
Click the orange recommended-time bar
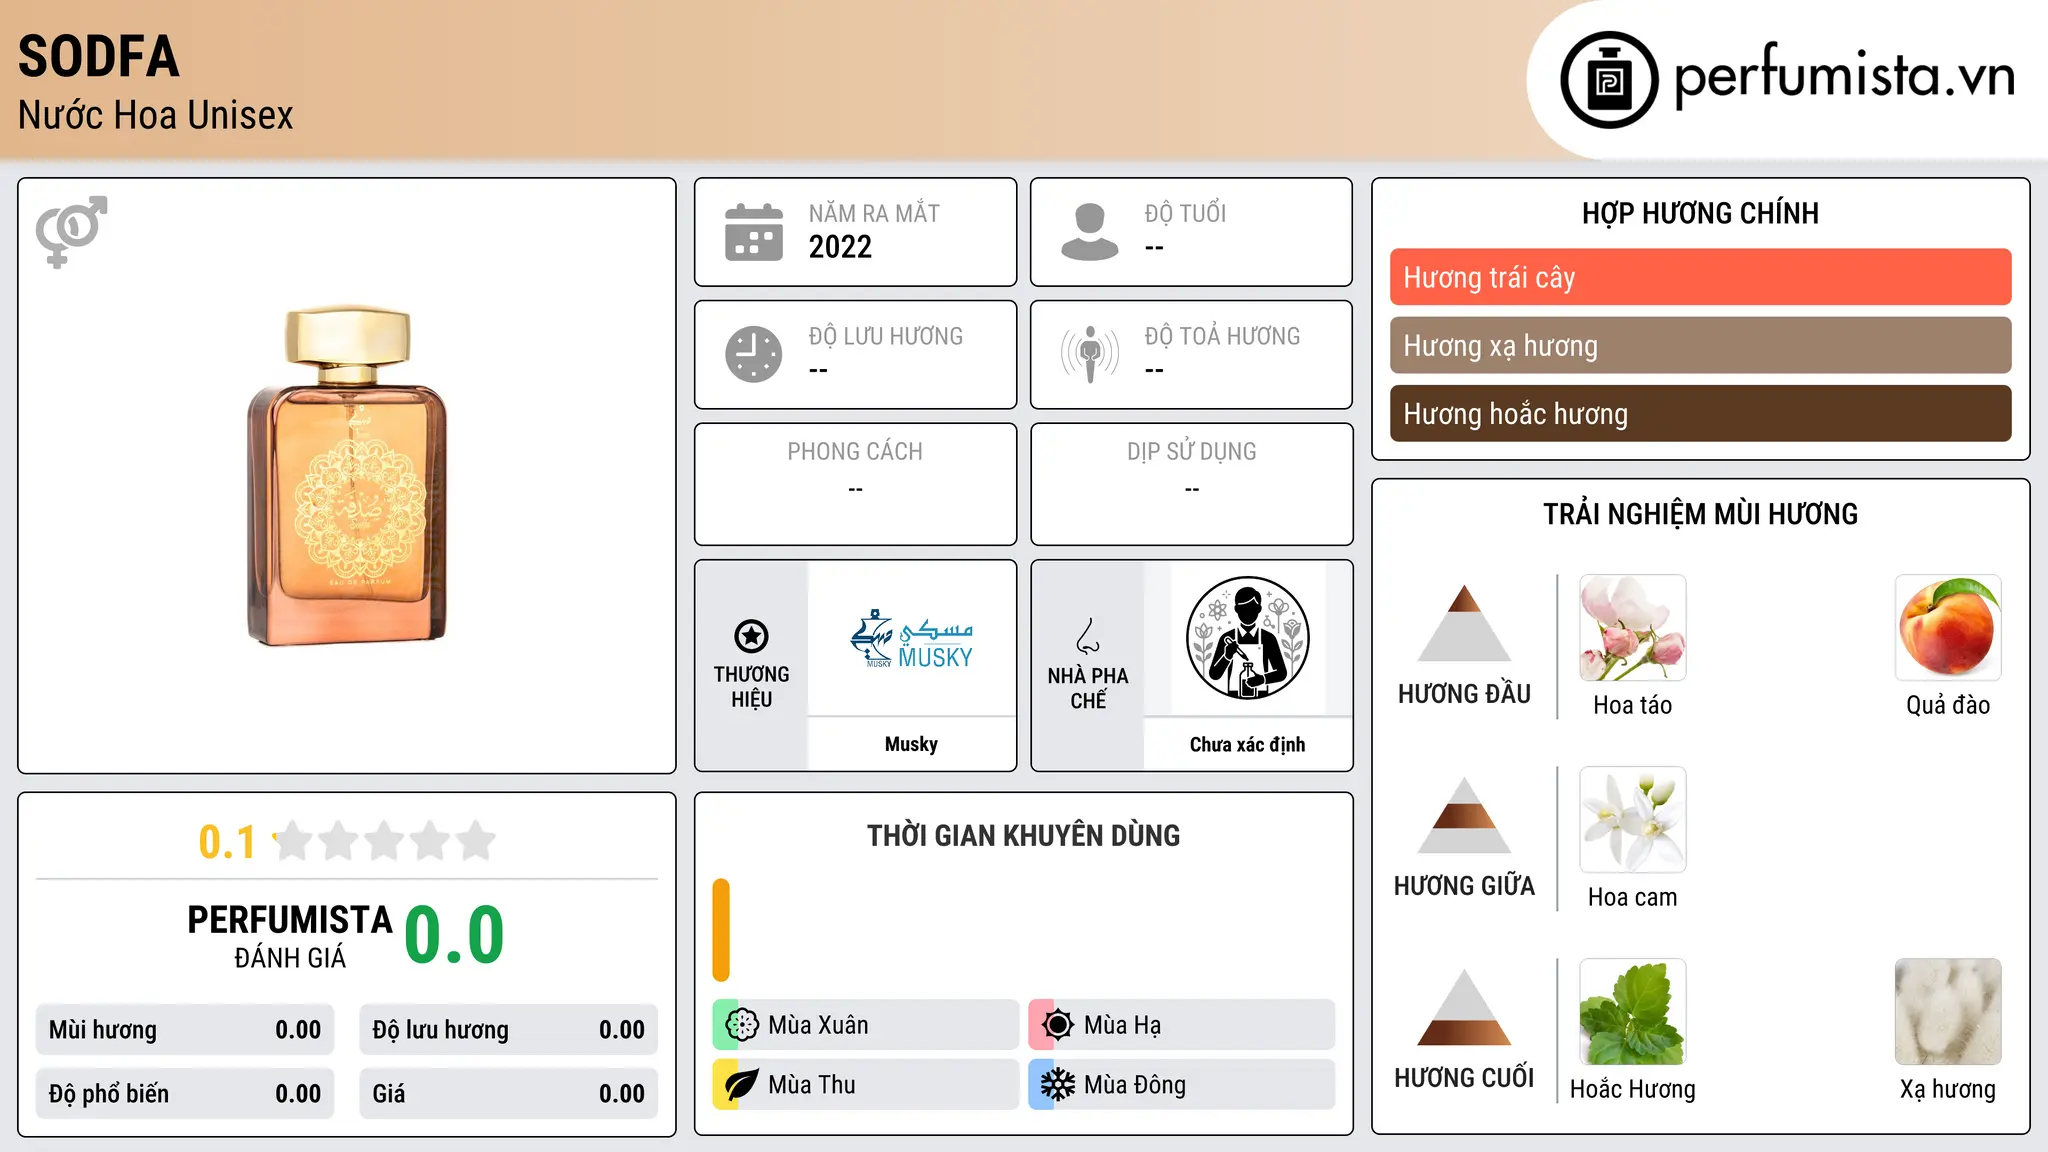tap(721, 930)
